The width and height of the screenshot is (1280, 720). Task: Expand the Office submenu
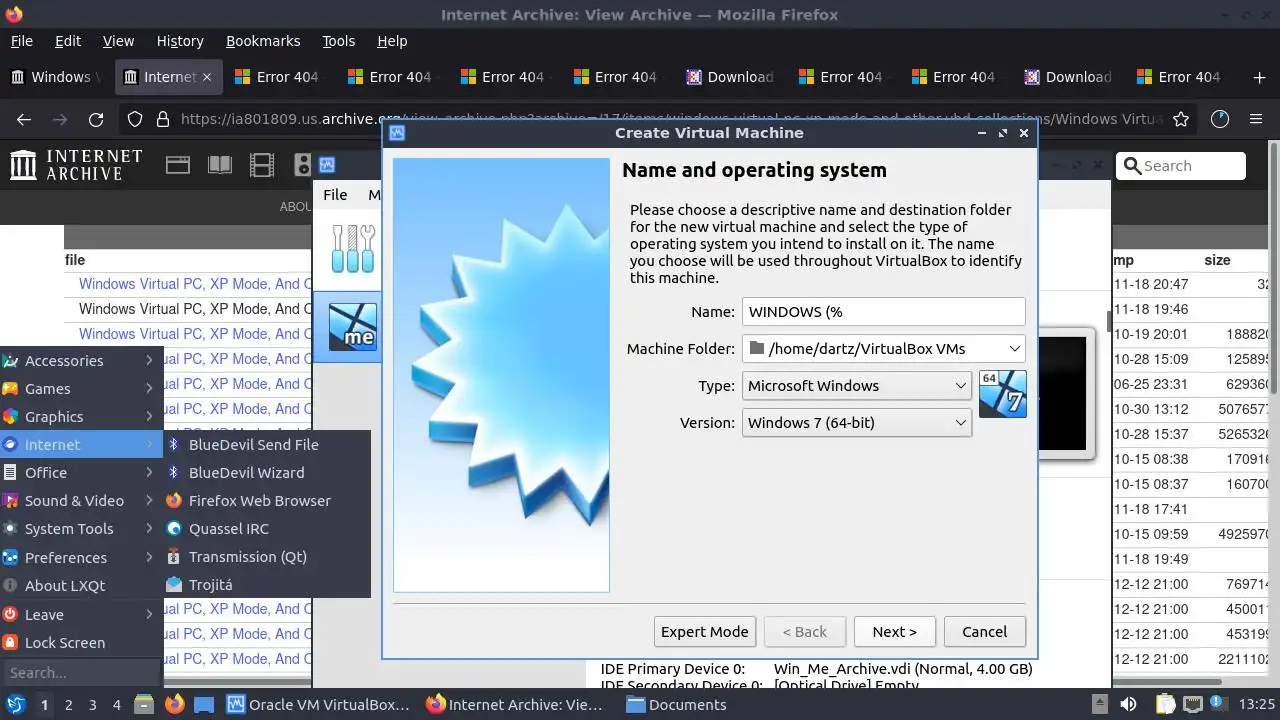(81, 472)
